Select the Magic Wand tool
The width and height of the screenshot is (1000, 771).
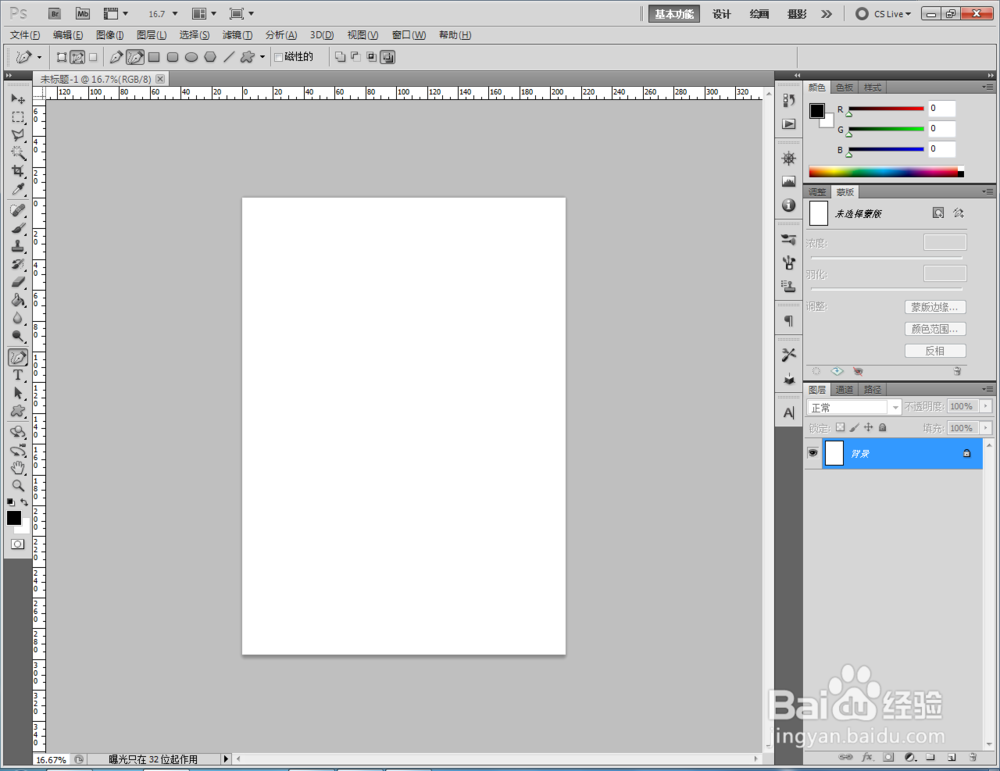pos(18,153)
